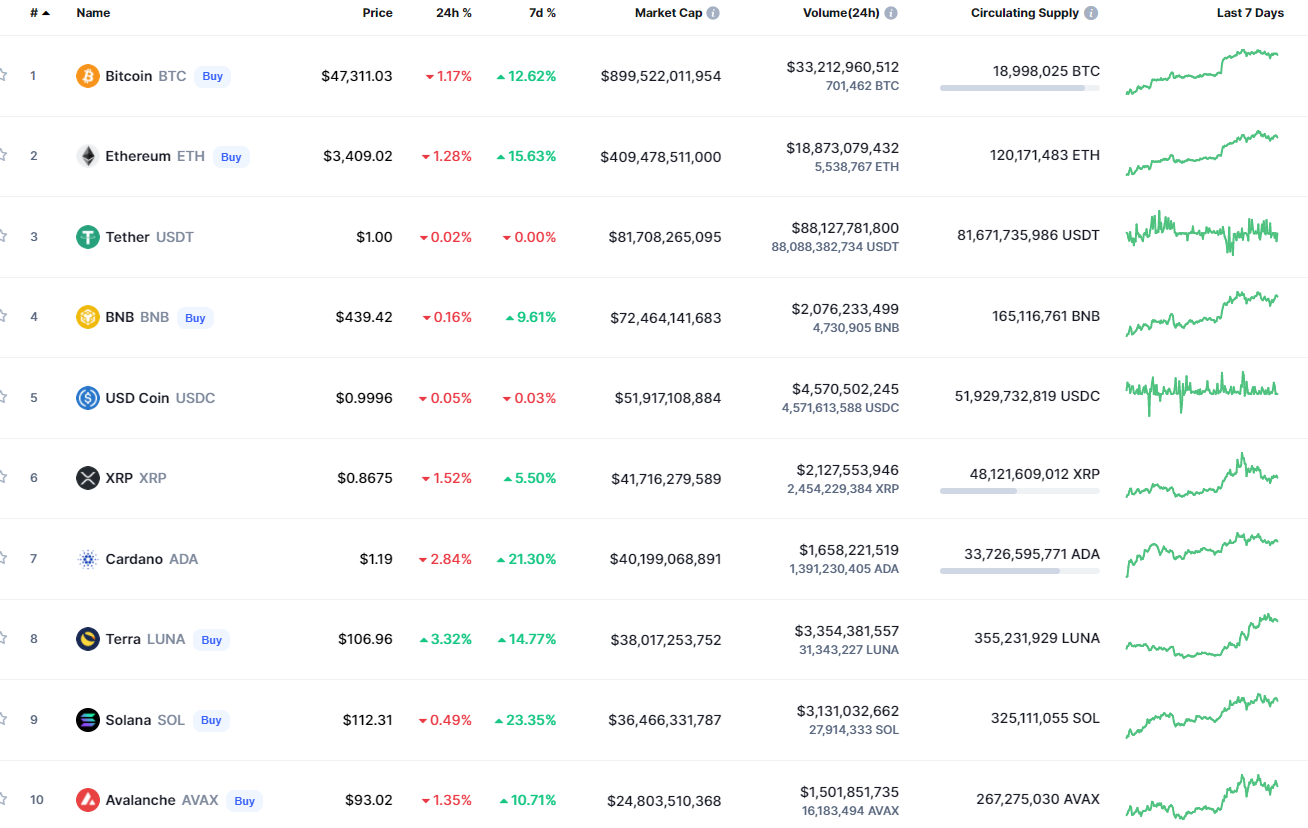Click the Ethereum diamond logo icon
The image size is (1308, 828).
click(x=88, y=156)
